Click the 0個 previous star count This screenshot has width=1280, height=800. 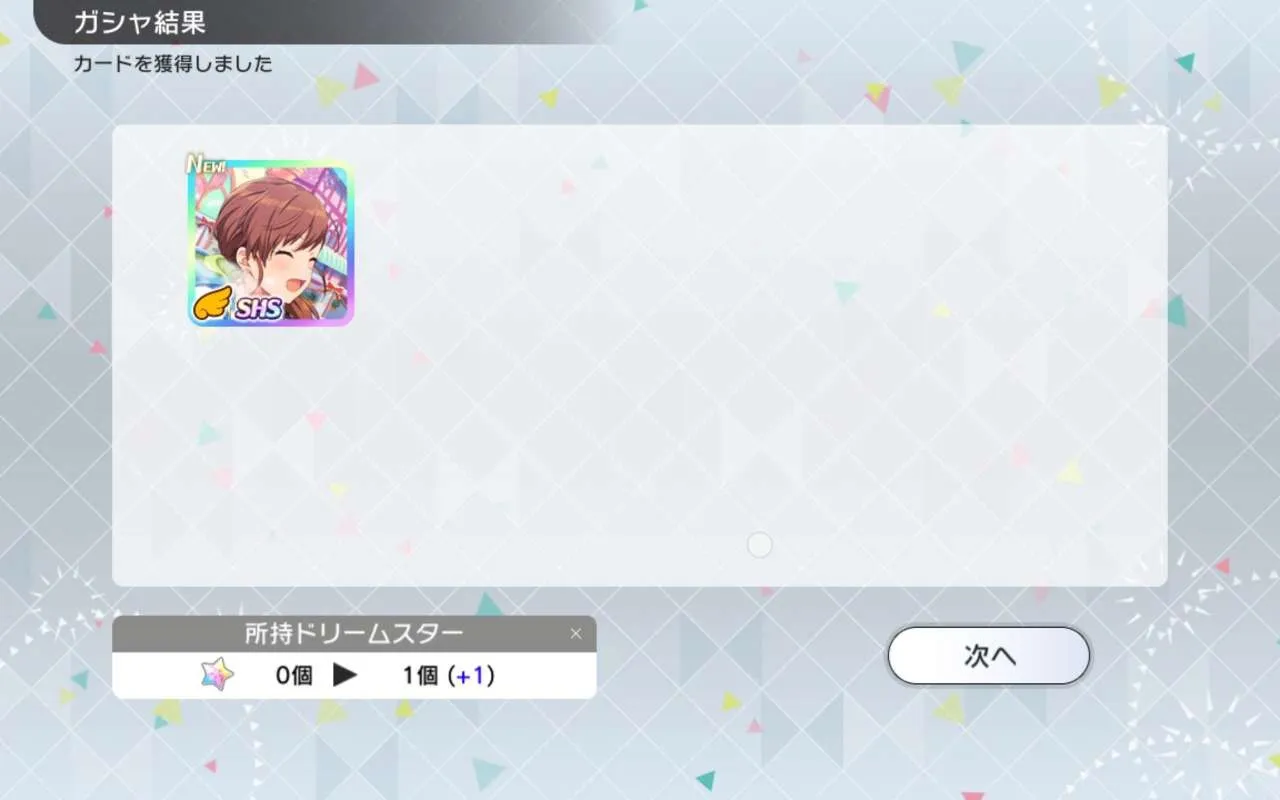coord(294,676)
